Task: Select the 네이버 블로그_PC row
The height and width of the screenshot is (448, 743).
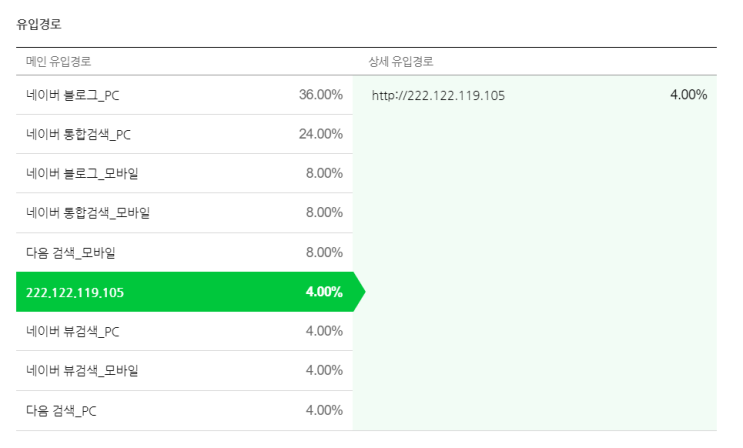Action: [x=184, y=95]
